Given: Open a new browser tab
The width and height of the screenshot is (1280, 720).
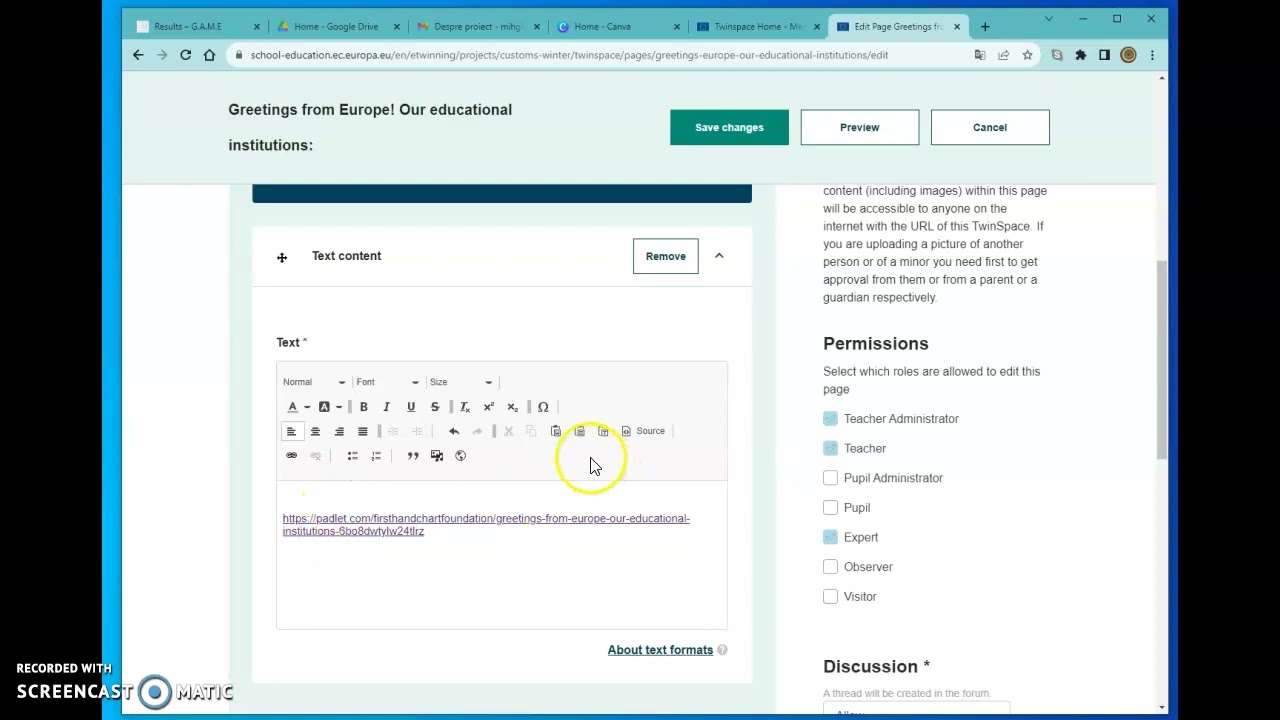Looking at the screenshot, I should [985, 26].
